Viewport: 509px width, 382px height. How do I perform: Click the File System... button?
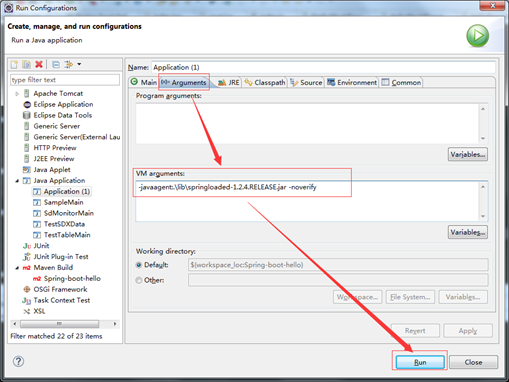point(410,297)
